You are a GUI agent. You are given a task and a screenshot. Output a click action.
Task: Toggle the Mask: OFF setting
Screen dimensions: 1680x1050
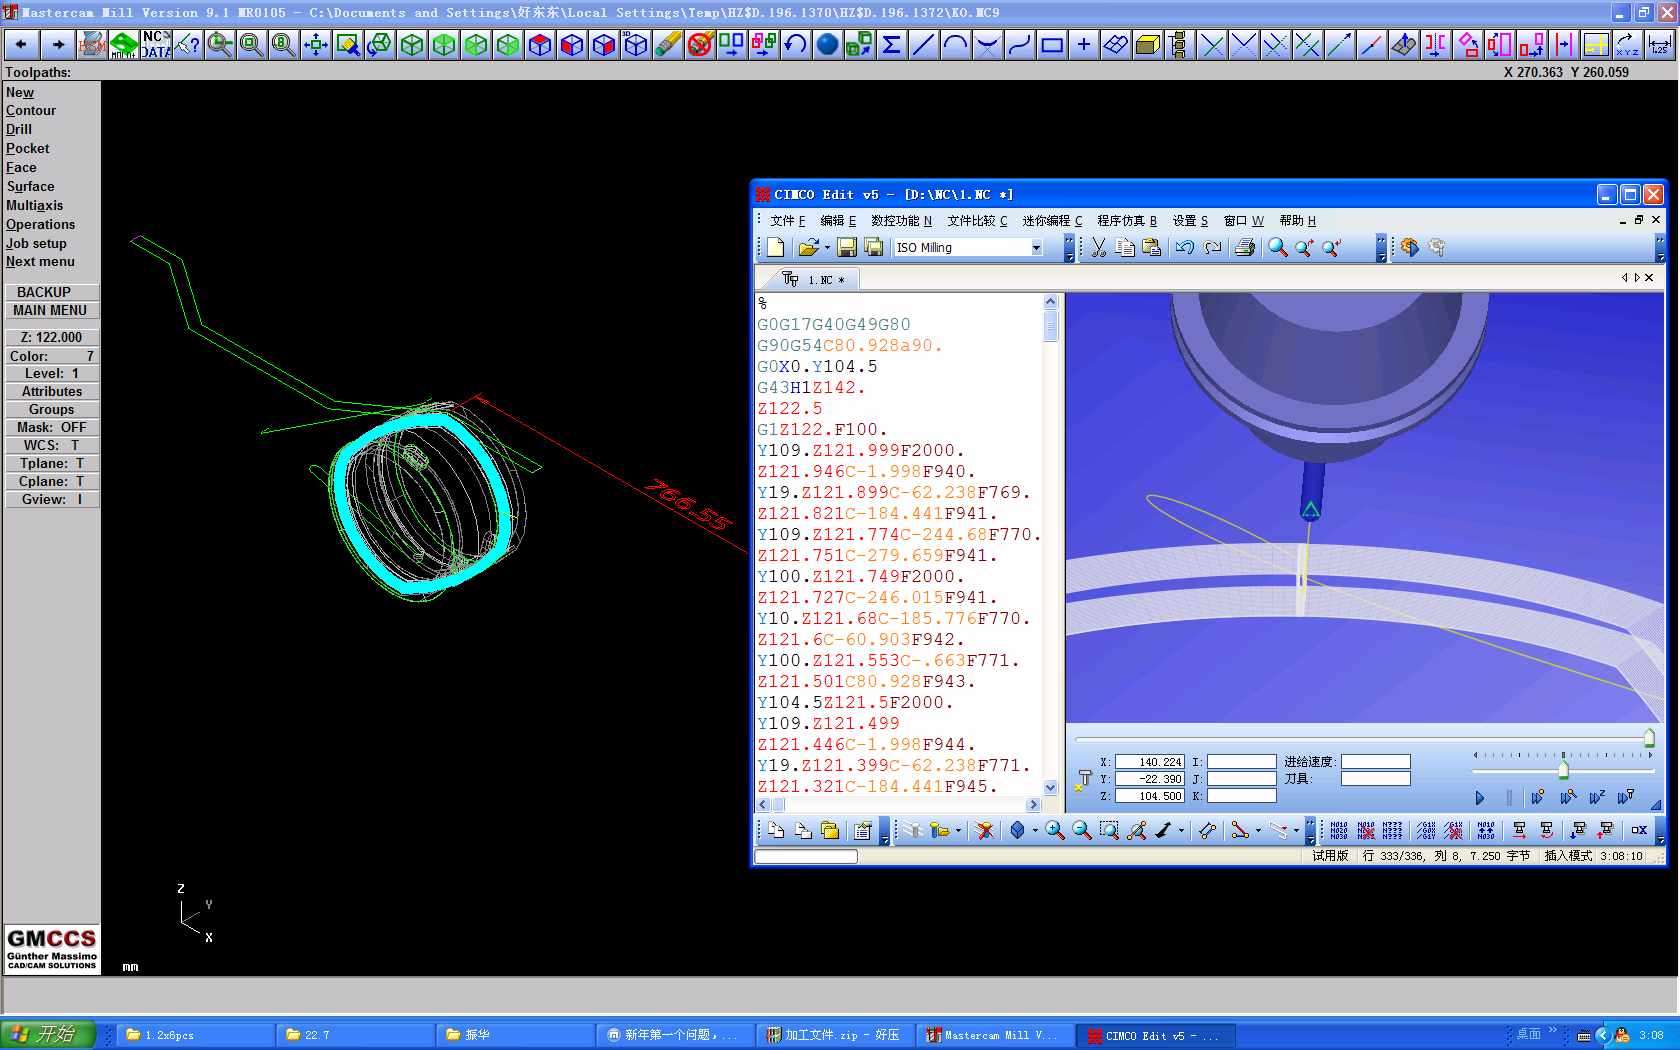[x=52, y=427]
